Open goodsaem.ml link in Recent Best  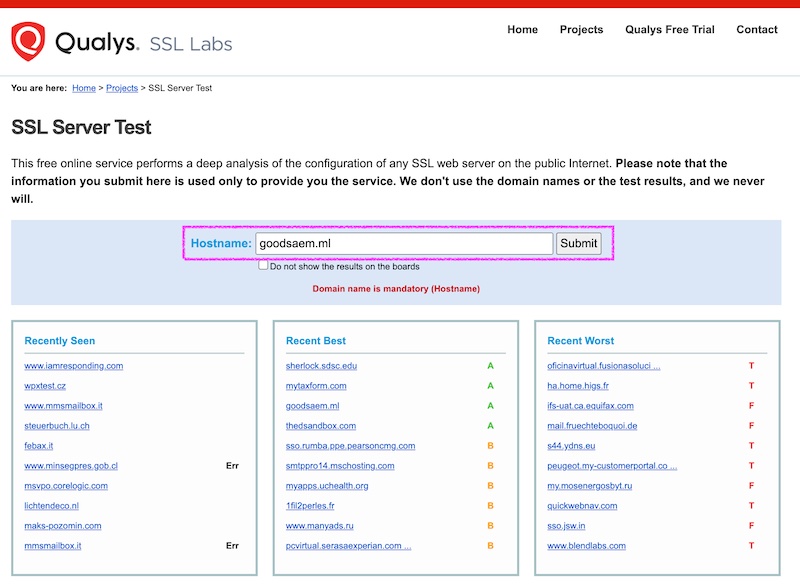(312, 406)
